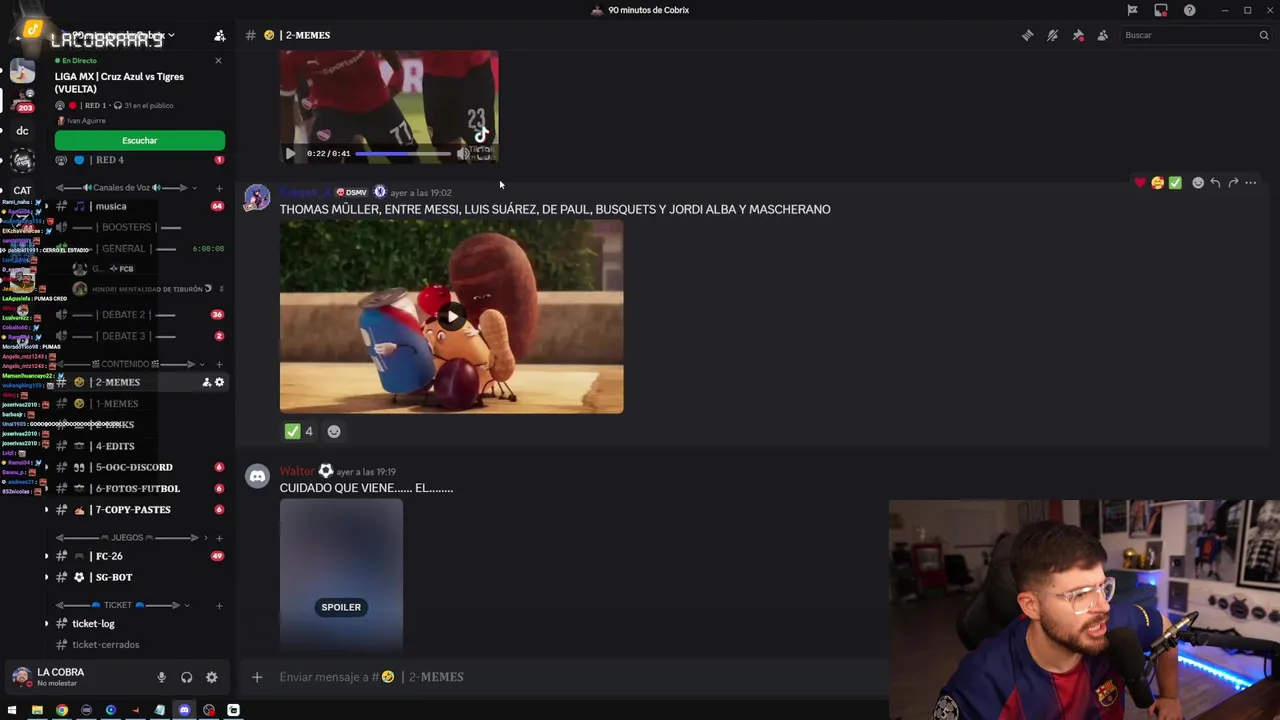Viewport: 1280px width, 720px height.
Task: Play the TikTok video at 0:22
Action: click(290, 154)
